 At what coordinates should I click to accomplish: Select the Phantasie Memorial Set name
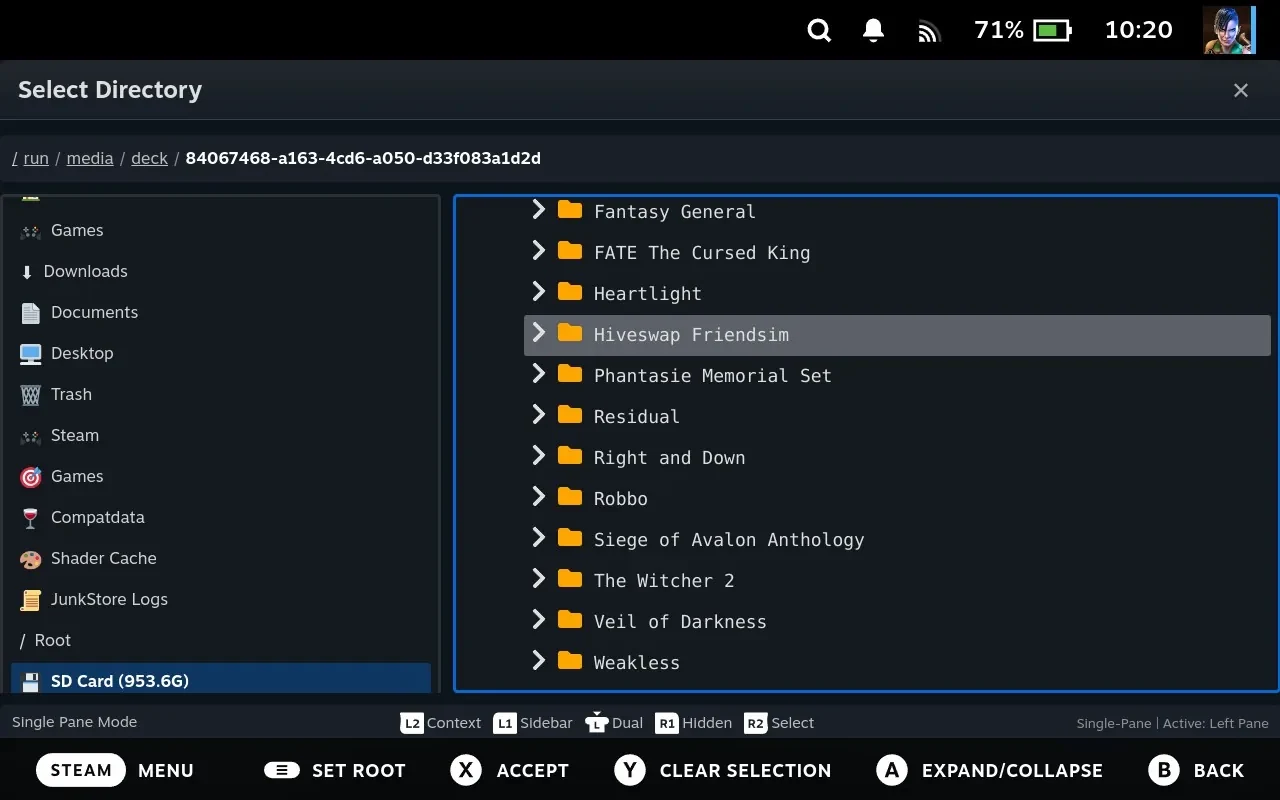pyautogui.click(x=713, y=376)
